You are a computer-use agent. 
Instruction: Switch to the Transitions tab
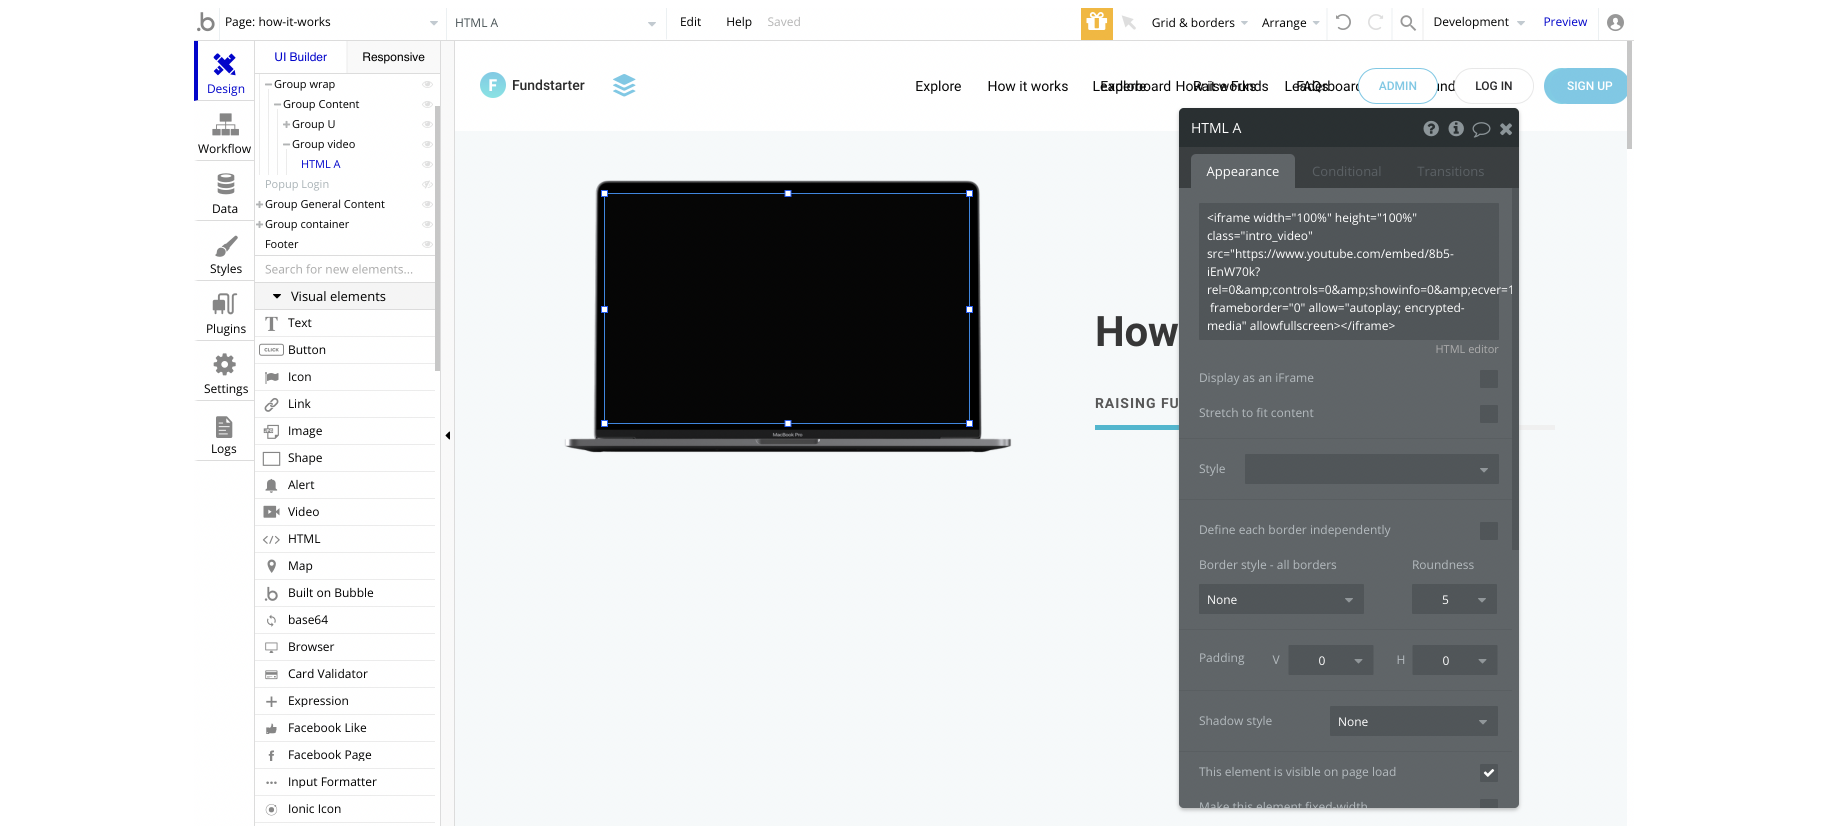(1450, 172)
